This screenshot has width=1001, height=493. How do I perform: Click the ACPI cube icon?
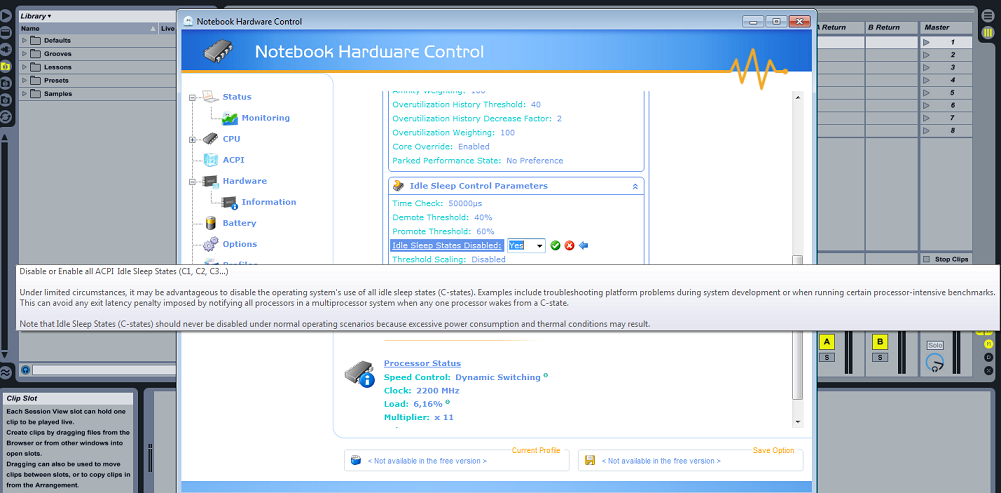tap(210, 160)
